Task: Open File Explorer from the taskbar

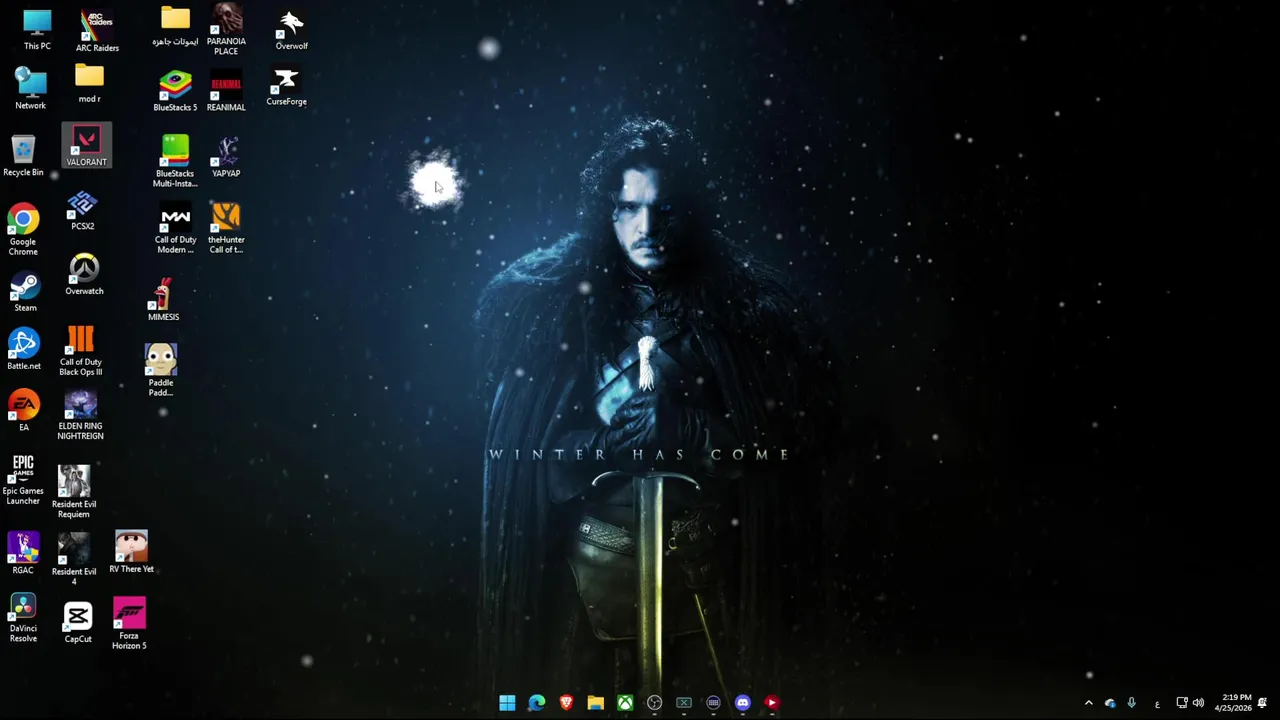Action: 595,703
